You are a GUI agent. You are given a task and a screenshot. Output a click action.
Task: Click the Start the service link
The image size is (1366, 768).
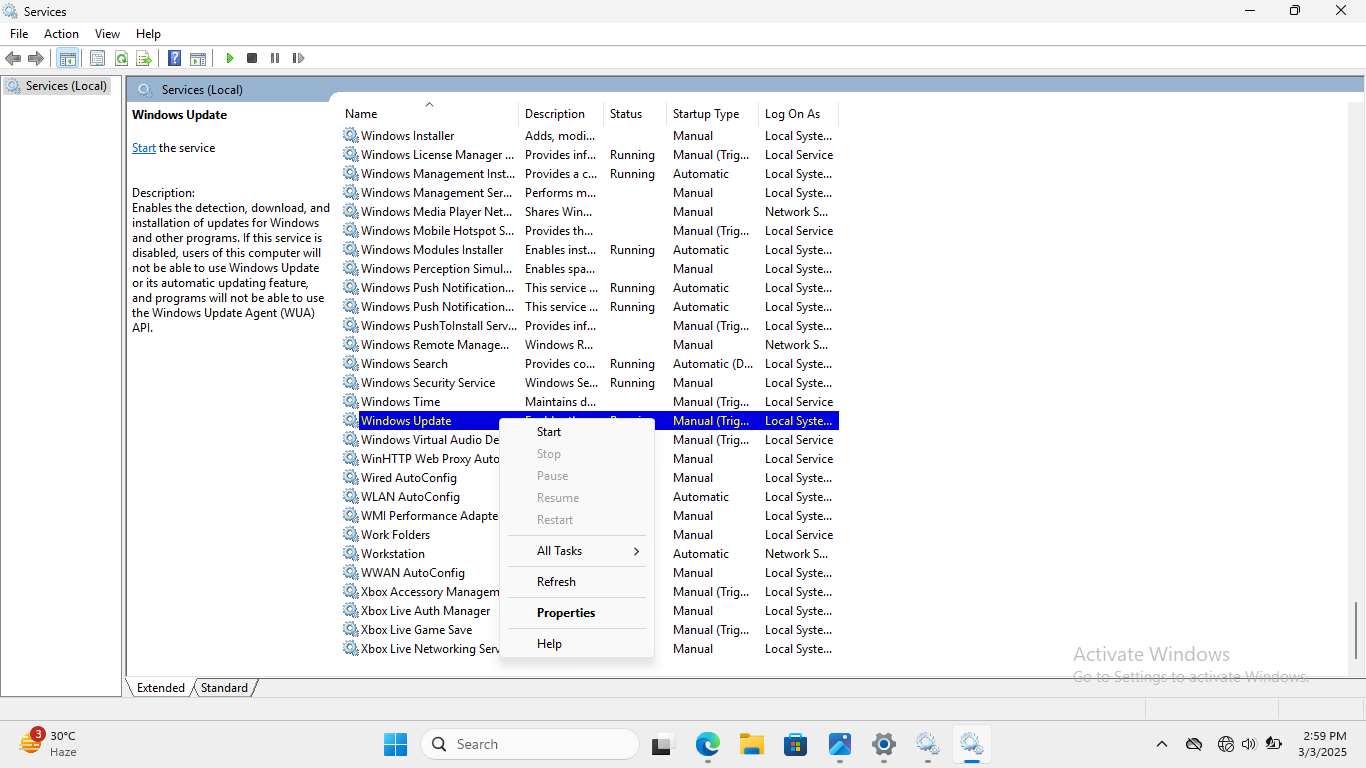[x=143, y=147]
